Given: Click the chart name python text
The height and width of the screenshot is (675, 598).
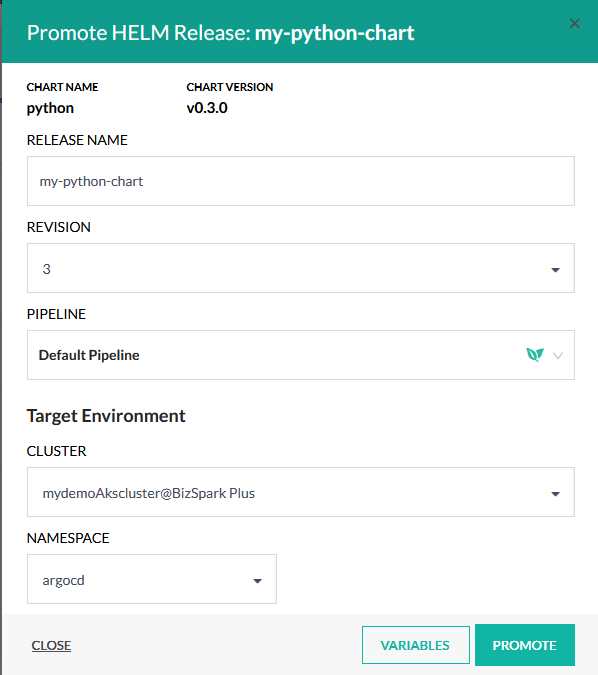Looking at the screenshot, I should click(50, 108).
